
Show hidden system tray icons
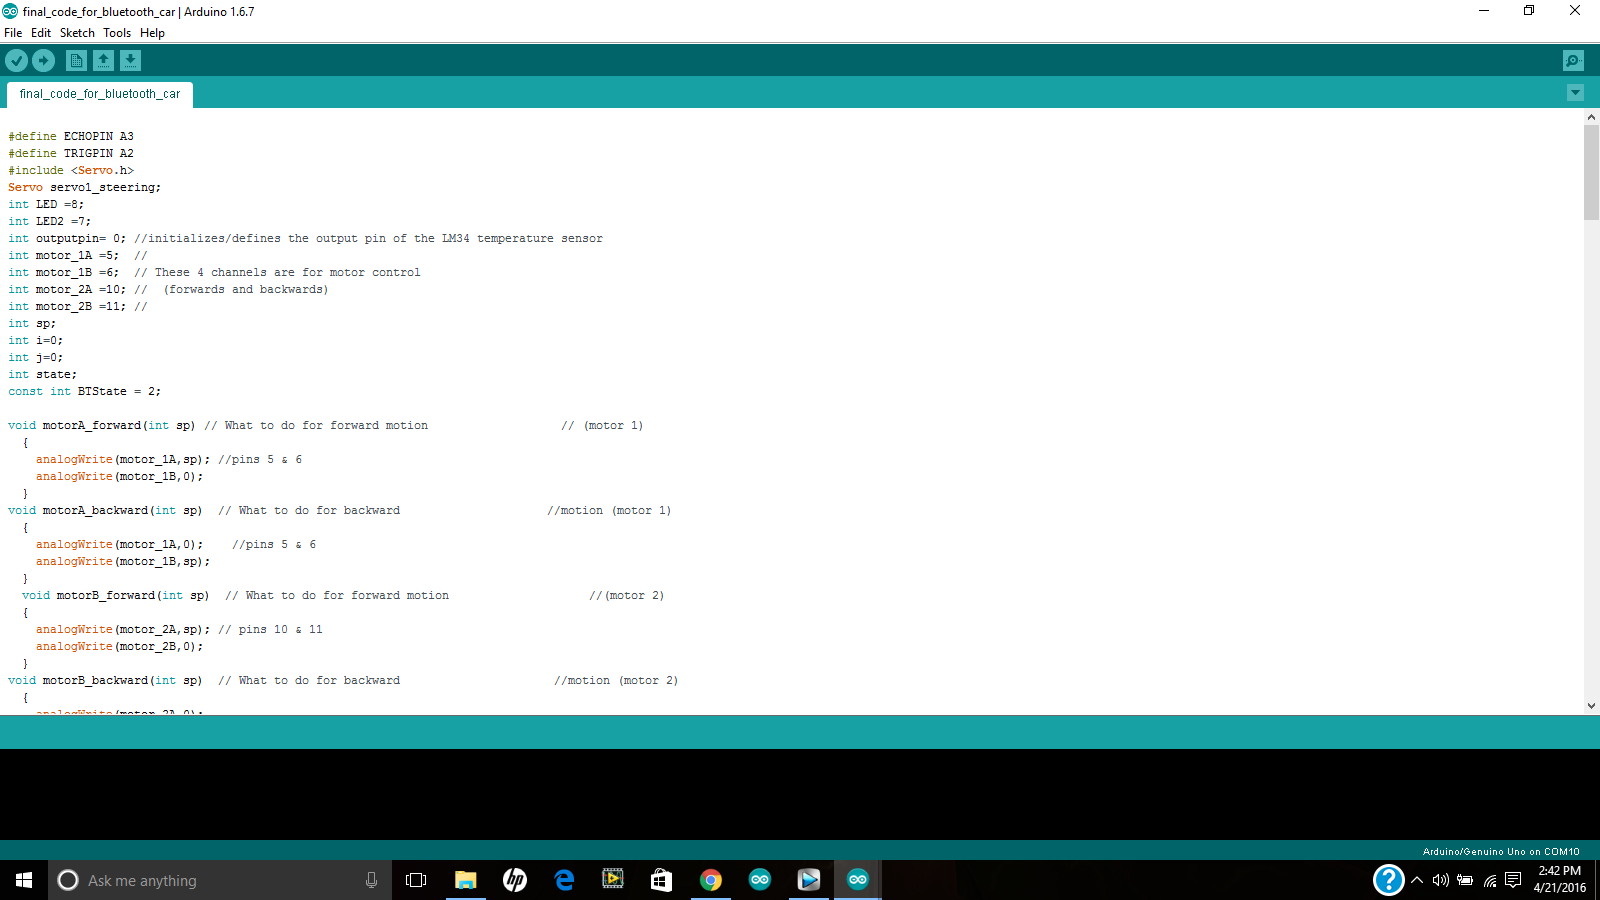tap(1417, 880)
